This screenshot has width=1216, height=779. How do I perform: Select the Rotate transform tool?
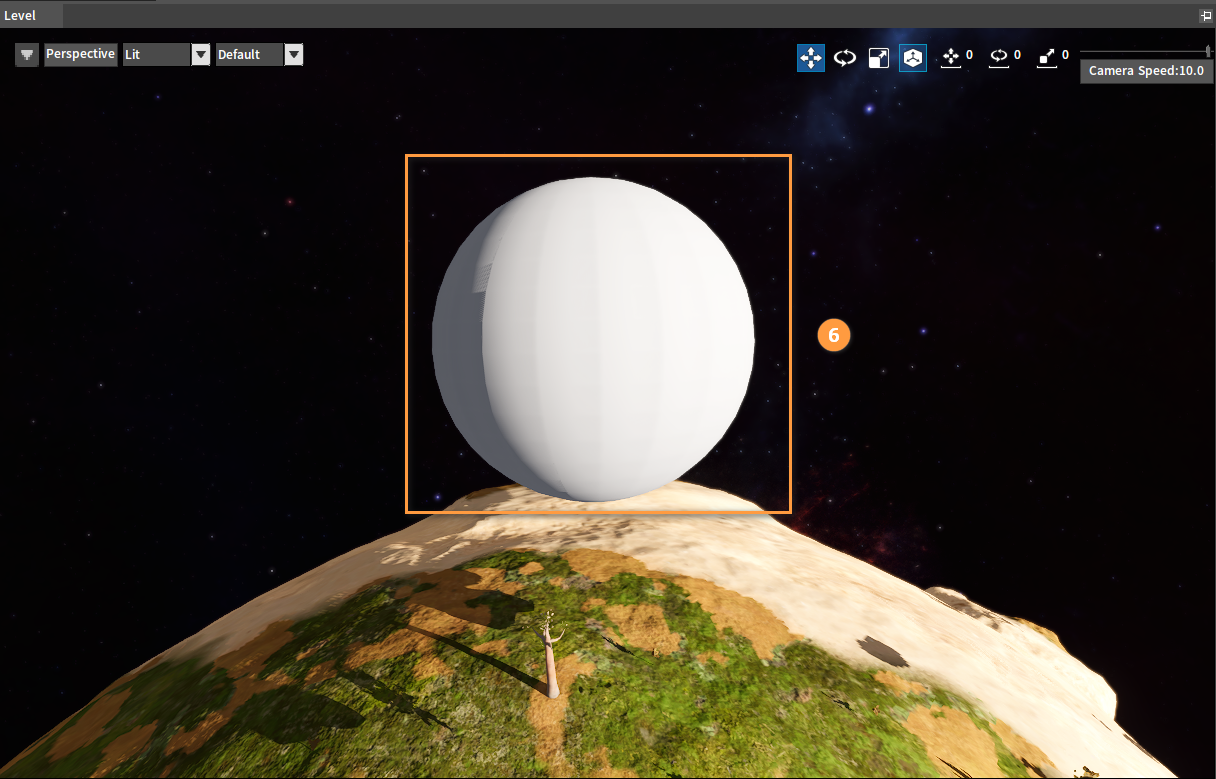(x=845, y=58)
